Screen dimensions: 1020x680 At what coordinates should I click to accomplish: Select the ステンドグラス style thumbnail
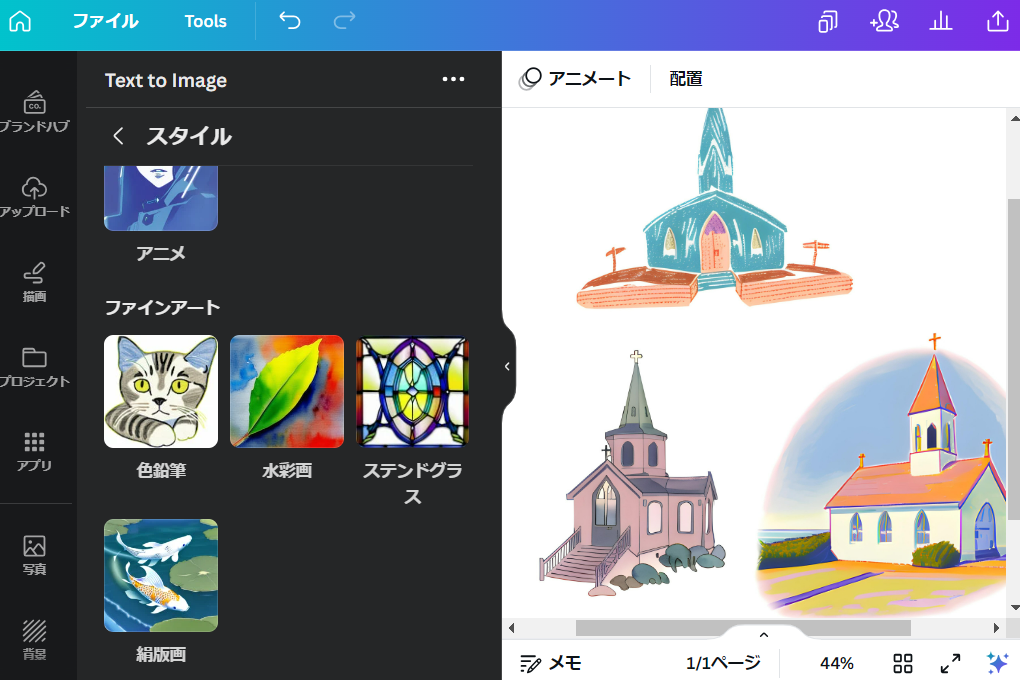click(x=412, y=392)
